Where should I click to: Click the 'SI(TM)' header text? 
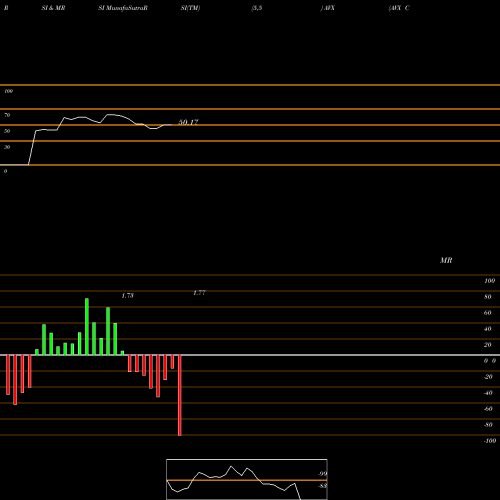point(190,8)
